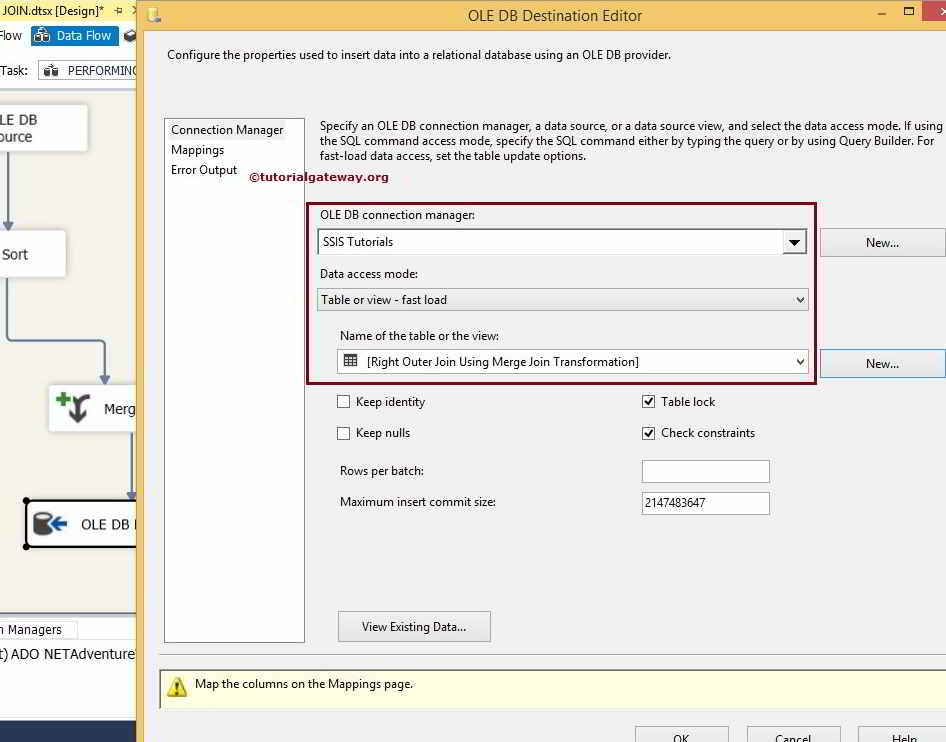Image resolution: width=946 pixels, height=742 pixels.
Task: Click the Cancel button
Action: coord(793,736)
